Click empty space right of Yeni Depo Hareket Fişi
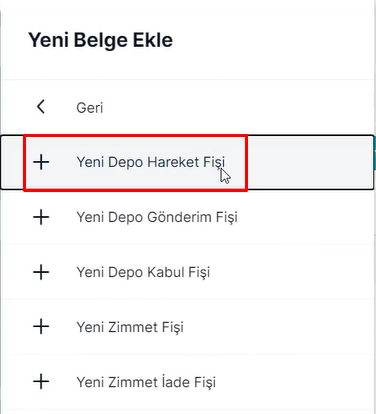376x414 pixels. 310,162
